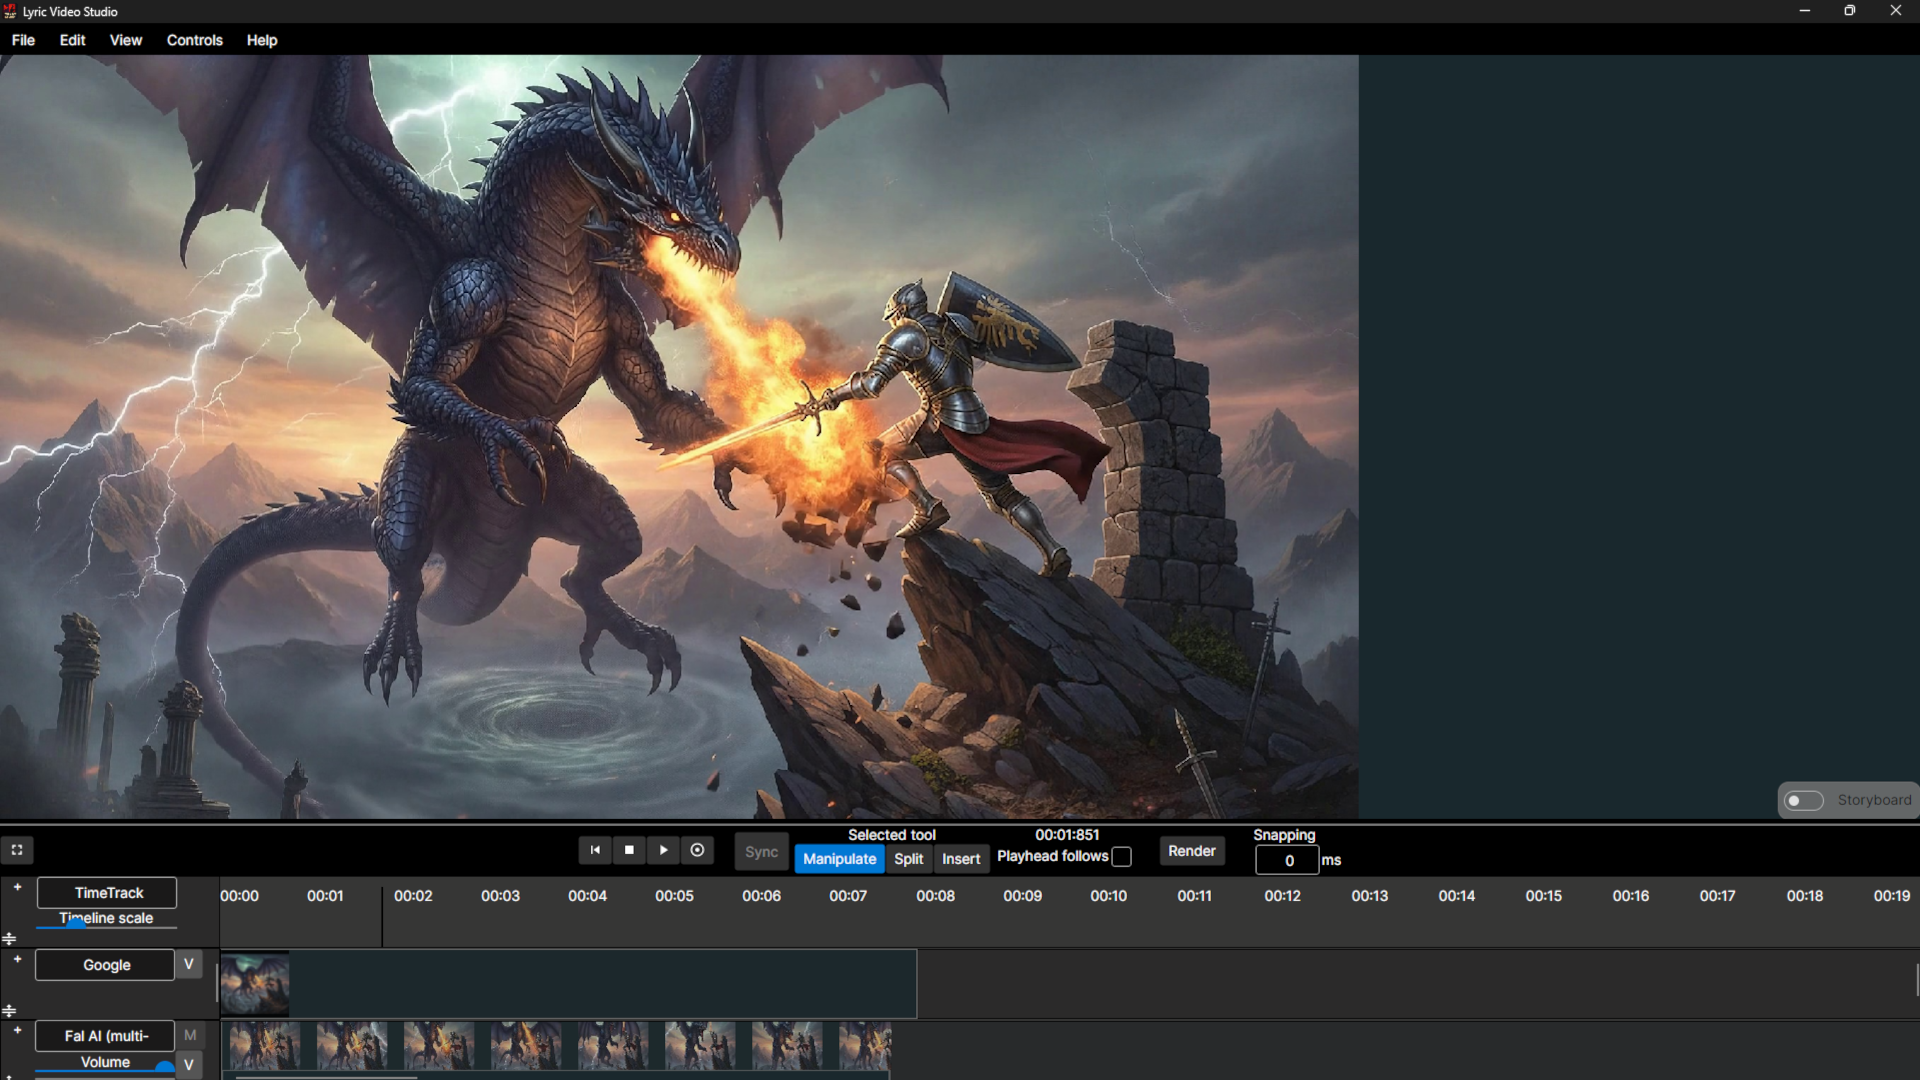Viewport: 1920px width, 1080px height.
Task: Click the stop playback icon
Action: point(629,850)
